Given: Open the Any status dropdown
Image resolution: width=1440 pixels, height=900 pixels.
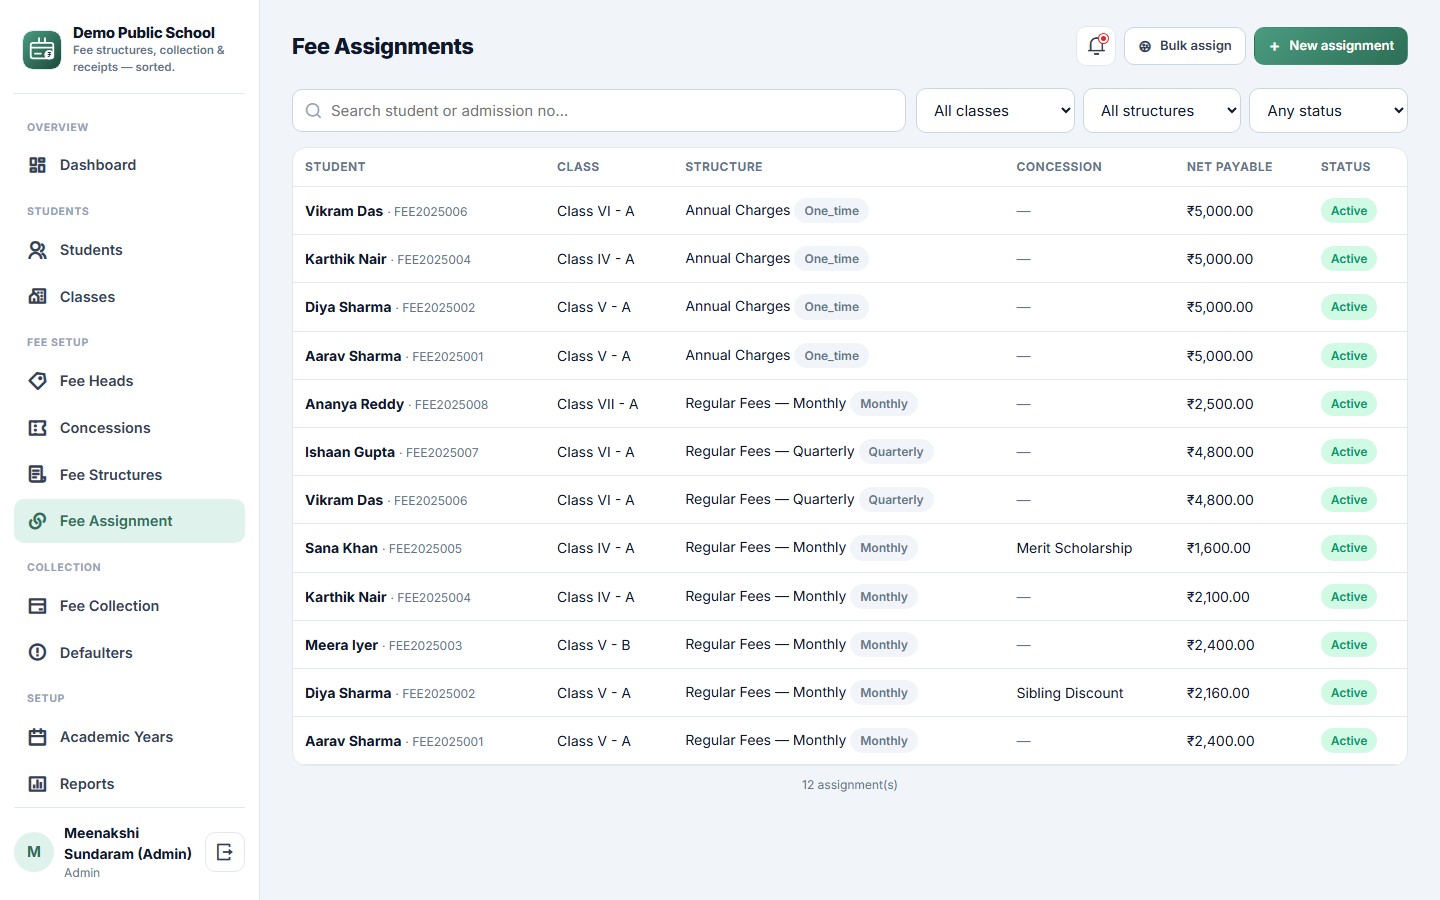Looking at the screenshot, I should pyautogui.click(x=1328, y=111).
